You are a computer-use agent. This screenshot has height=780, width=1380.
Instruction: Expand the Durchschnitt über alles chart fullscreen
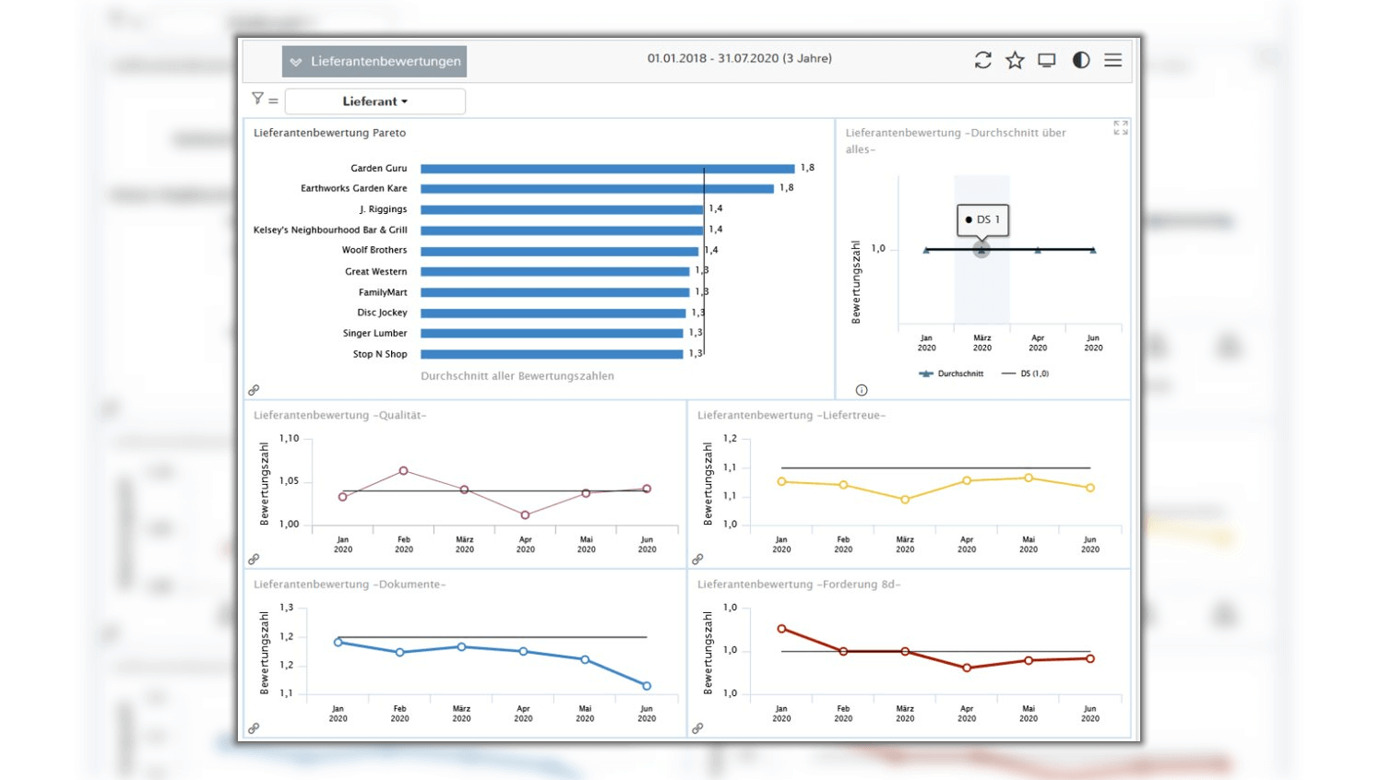(x=1120, y=128)
